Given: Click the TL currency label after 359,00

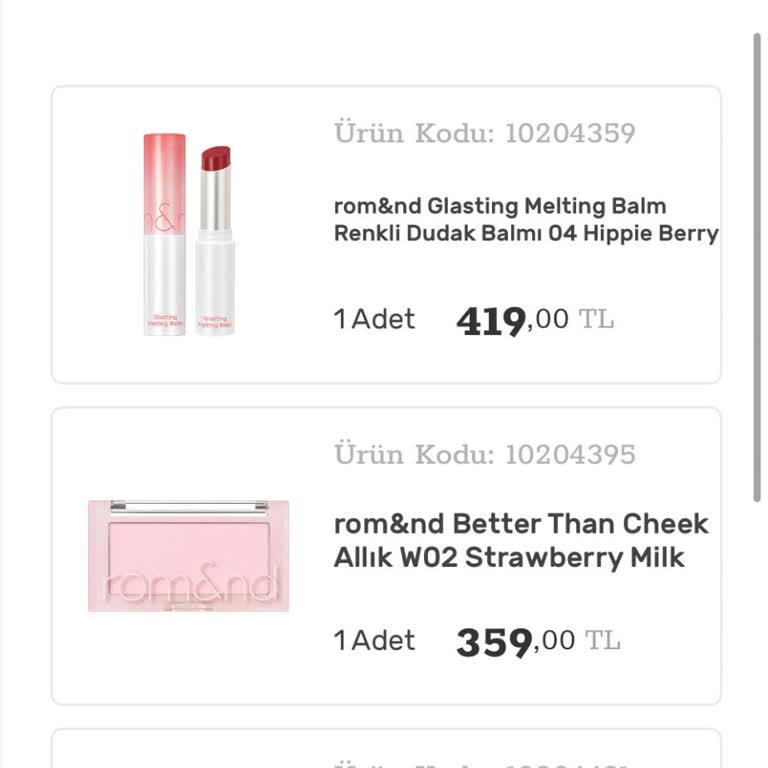Looking at the screenshot, I should tap(603, 640).
